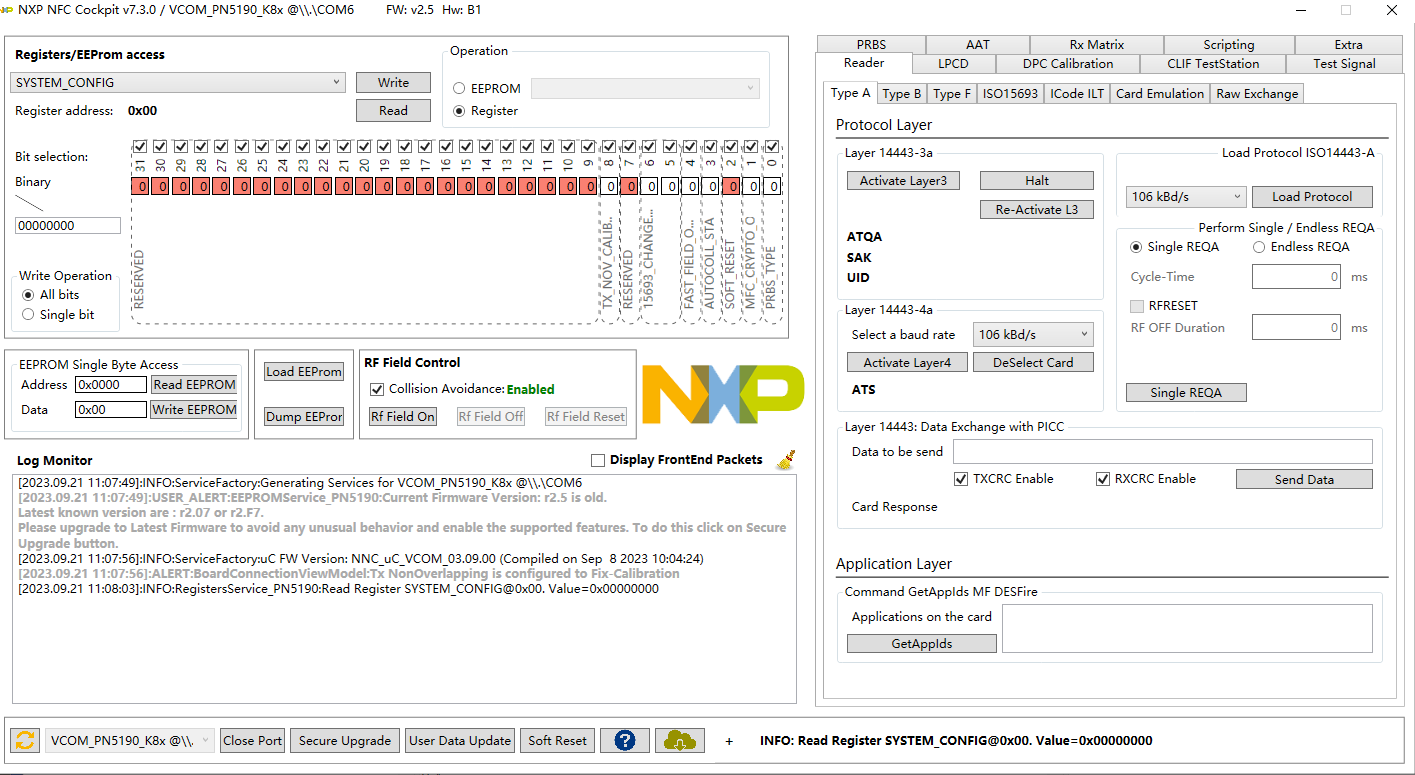Click the Activate Layer3 button
Image resolution: width=1415 pixels, height=775 pixels.
tap(904, 181)
